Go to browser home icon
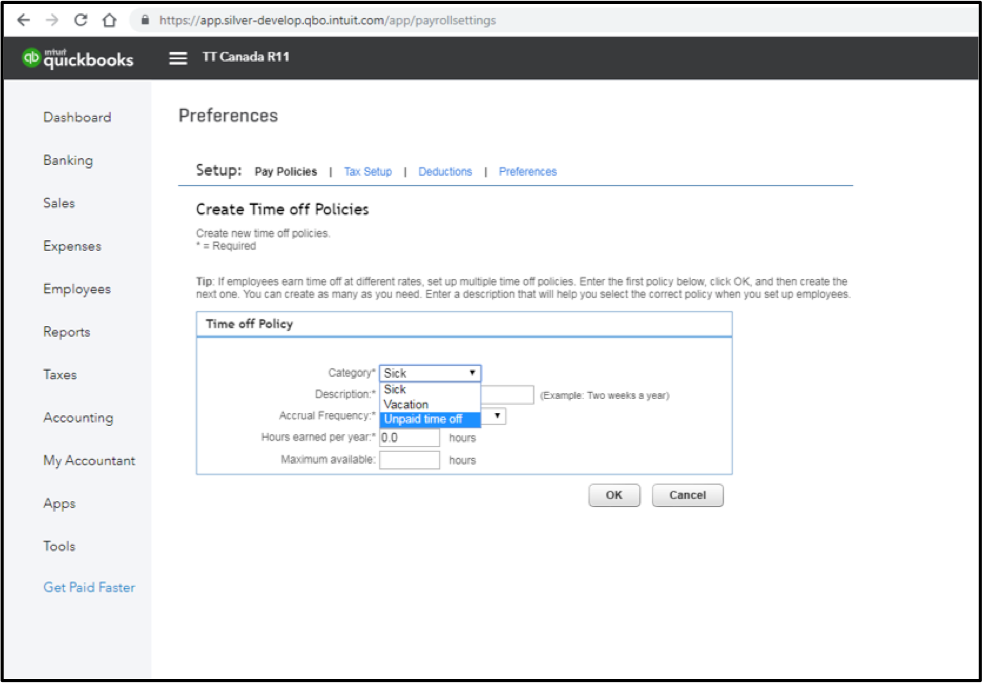982x683 pixels. point(110,20)
